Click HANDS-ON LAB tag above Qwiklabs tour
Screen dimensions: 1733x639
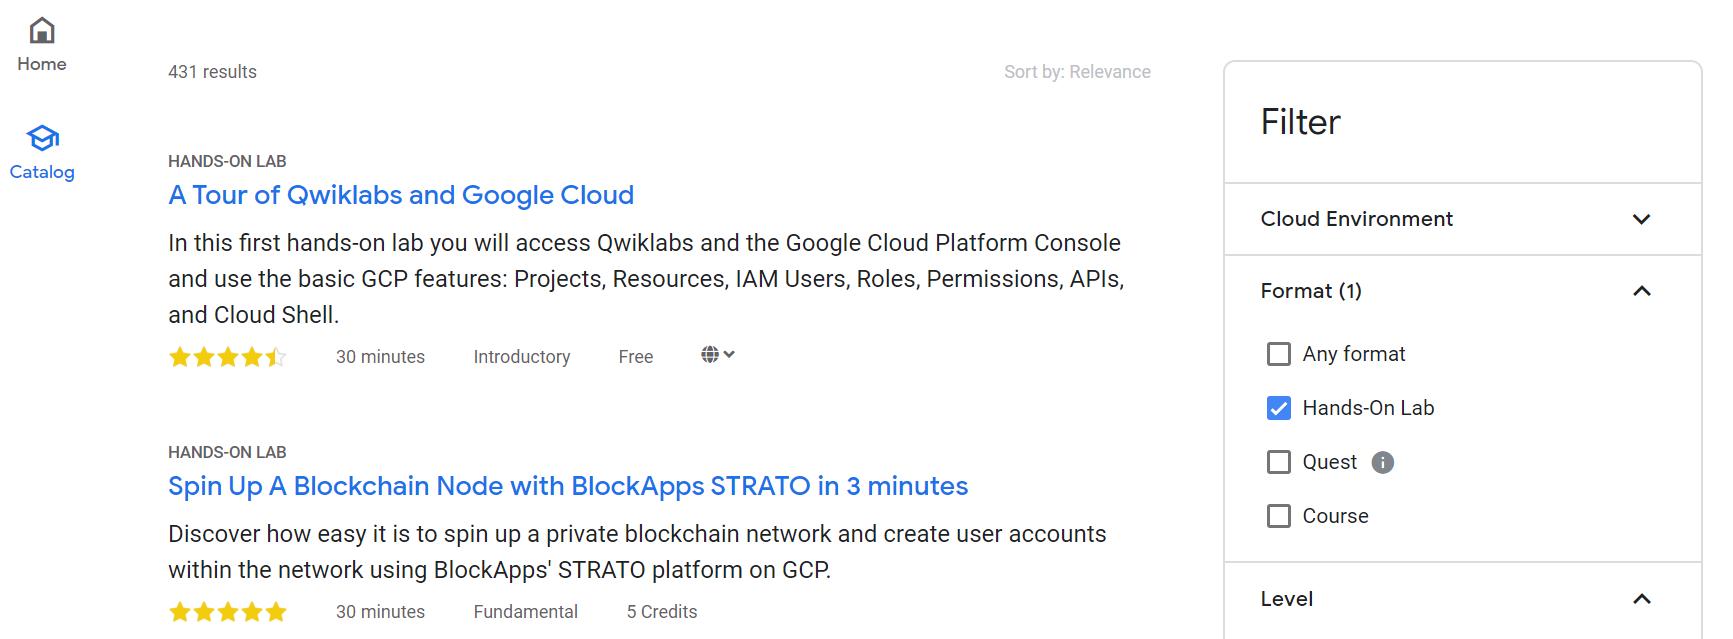coord(227,161)
